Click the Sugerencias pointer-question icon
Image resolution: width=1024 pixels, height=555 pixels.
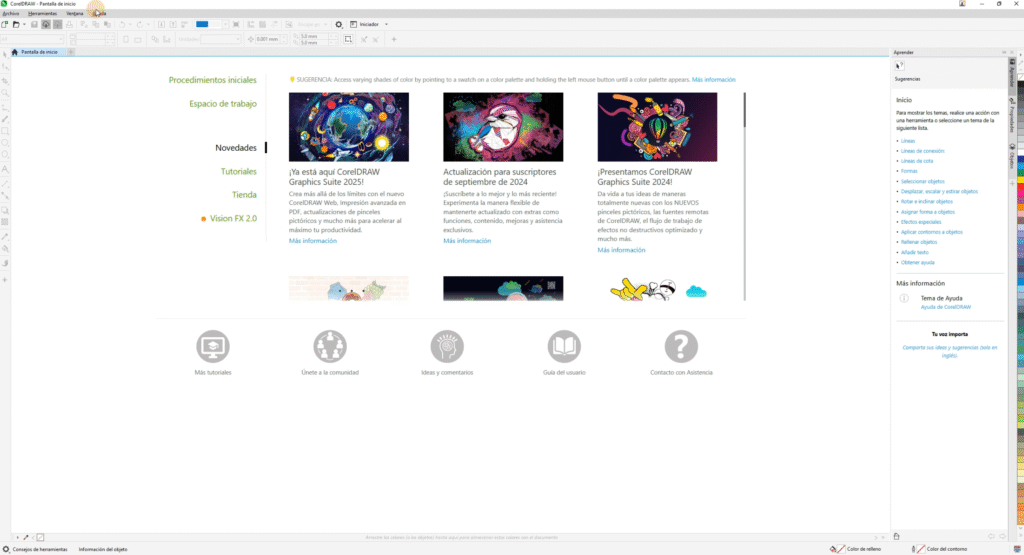tap(899, 66)
